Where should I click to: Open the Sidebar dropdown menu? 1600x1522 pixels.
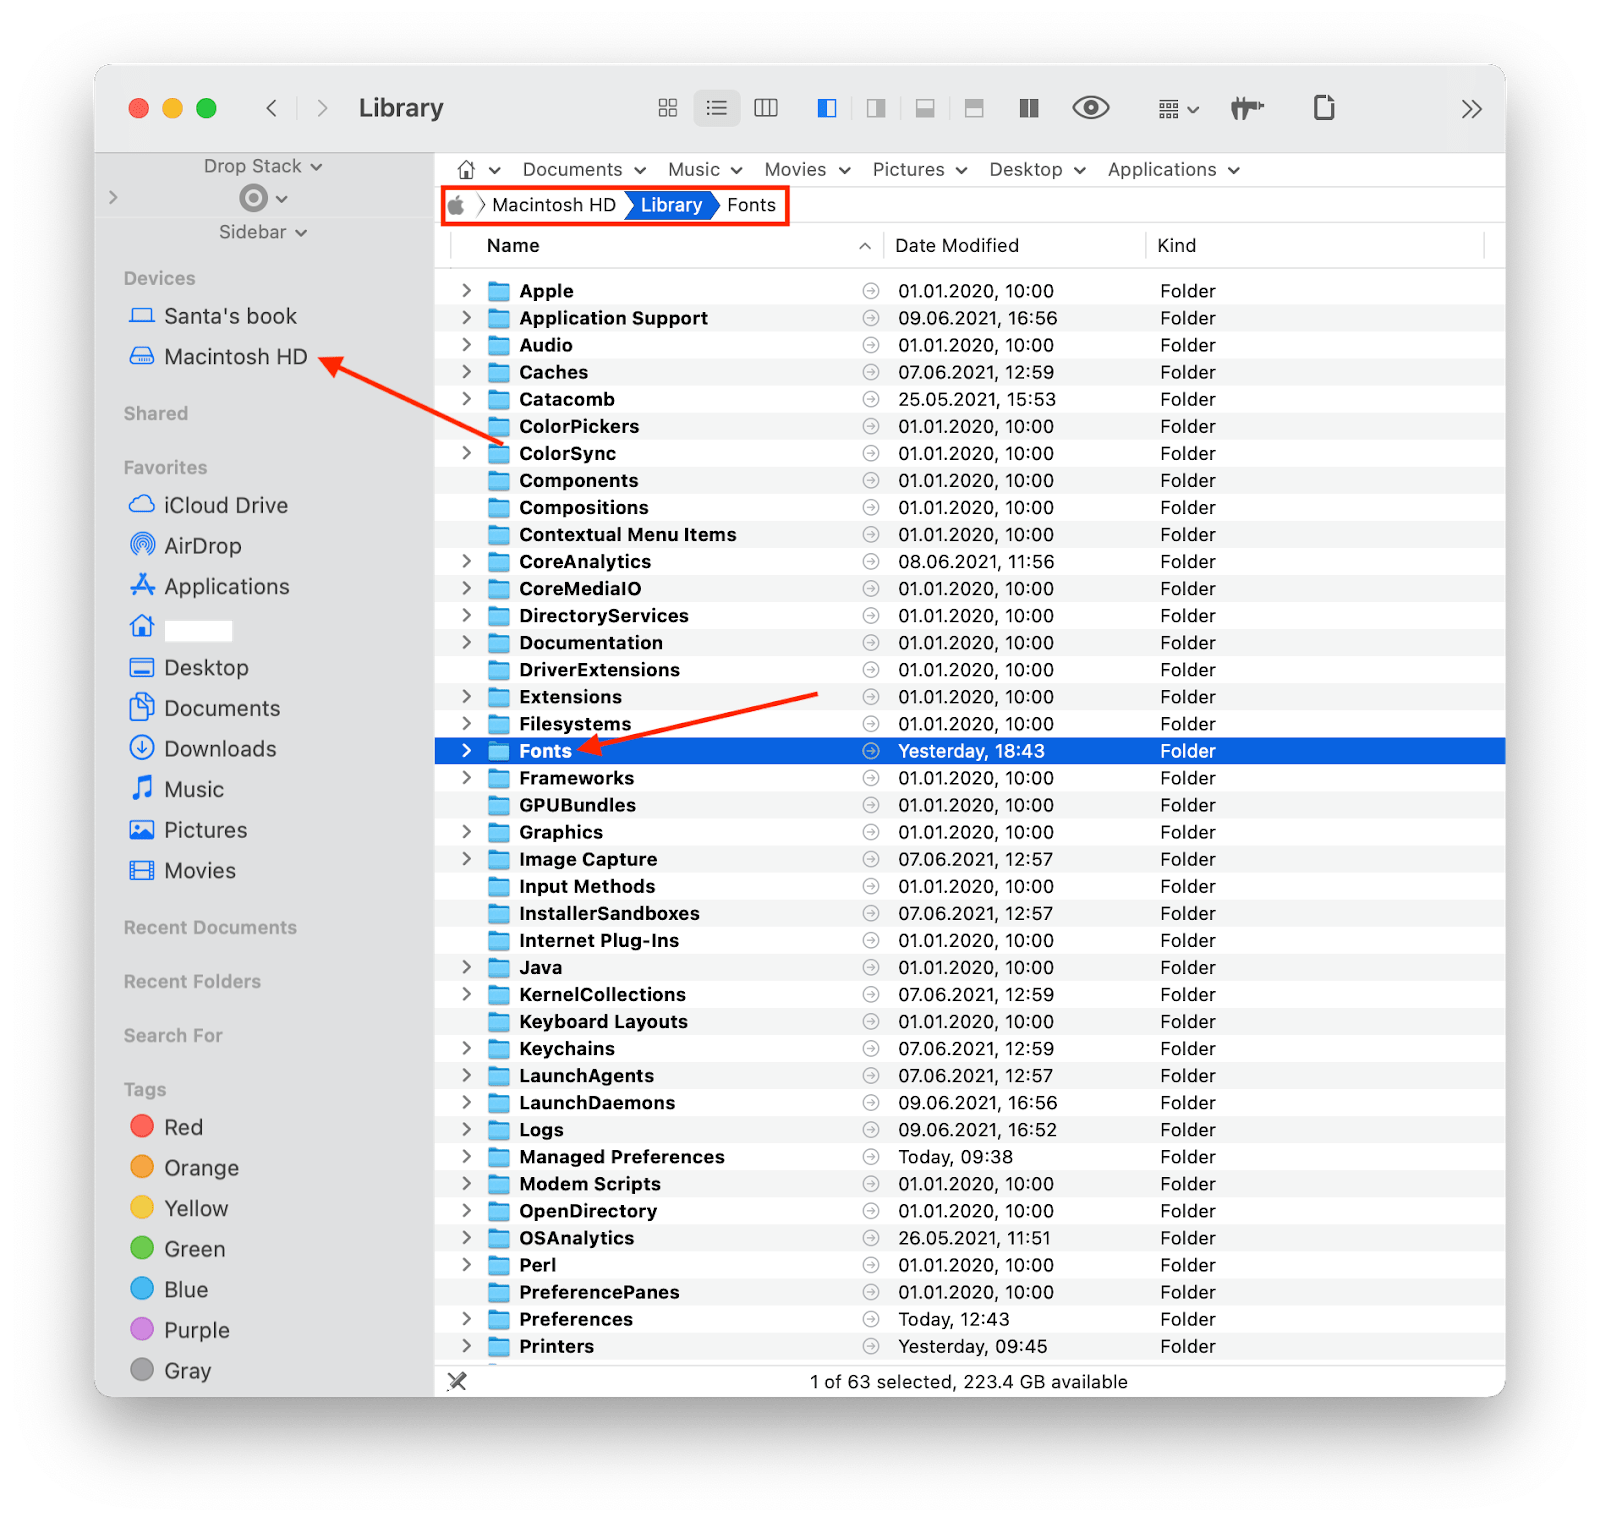(x=263, y=232)
